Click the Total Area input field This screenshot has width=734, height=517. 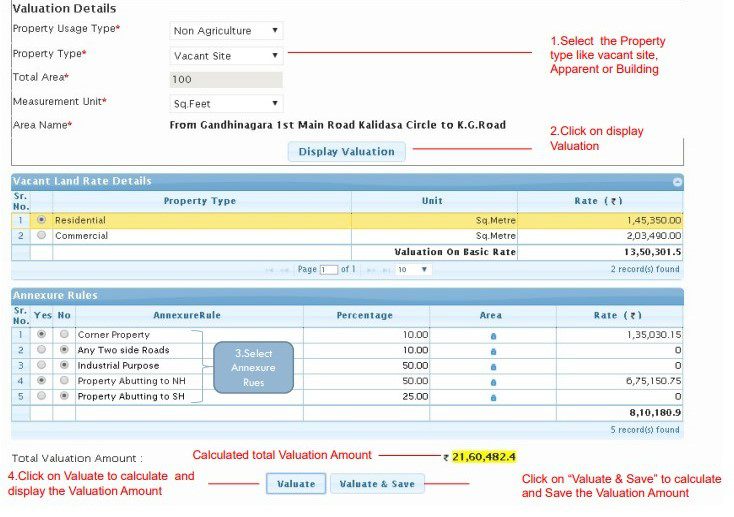(226, 80)
